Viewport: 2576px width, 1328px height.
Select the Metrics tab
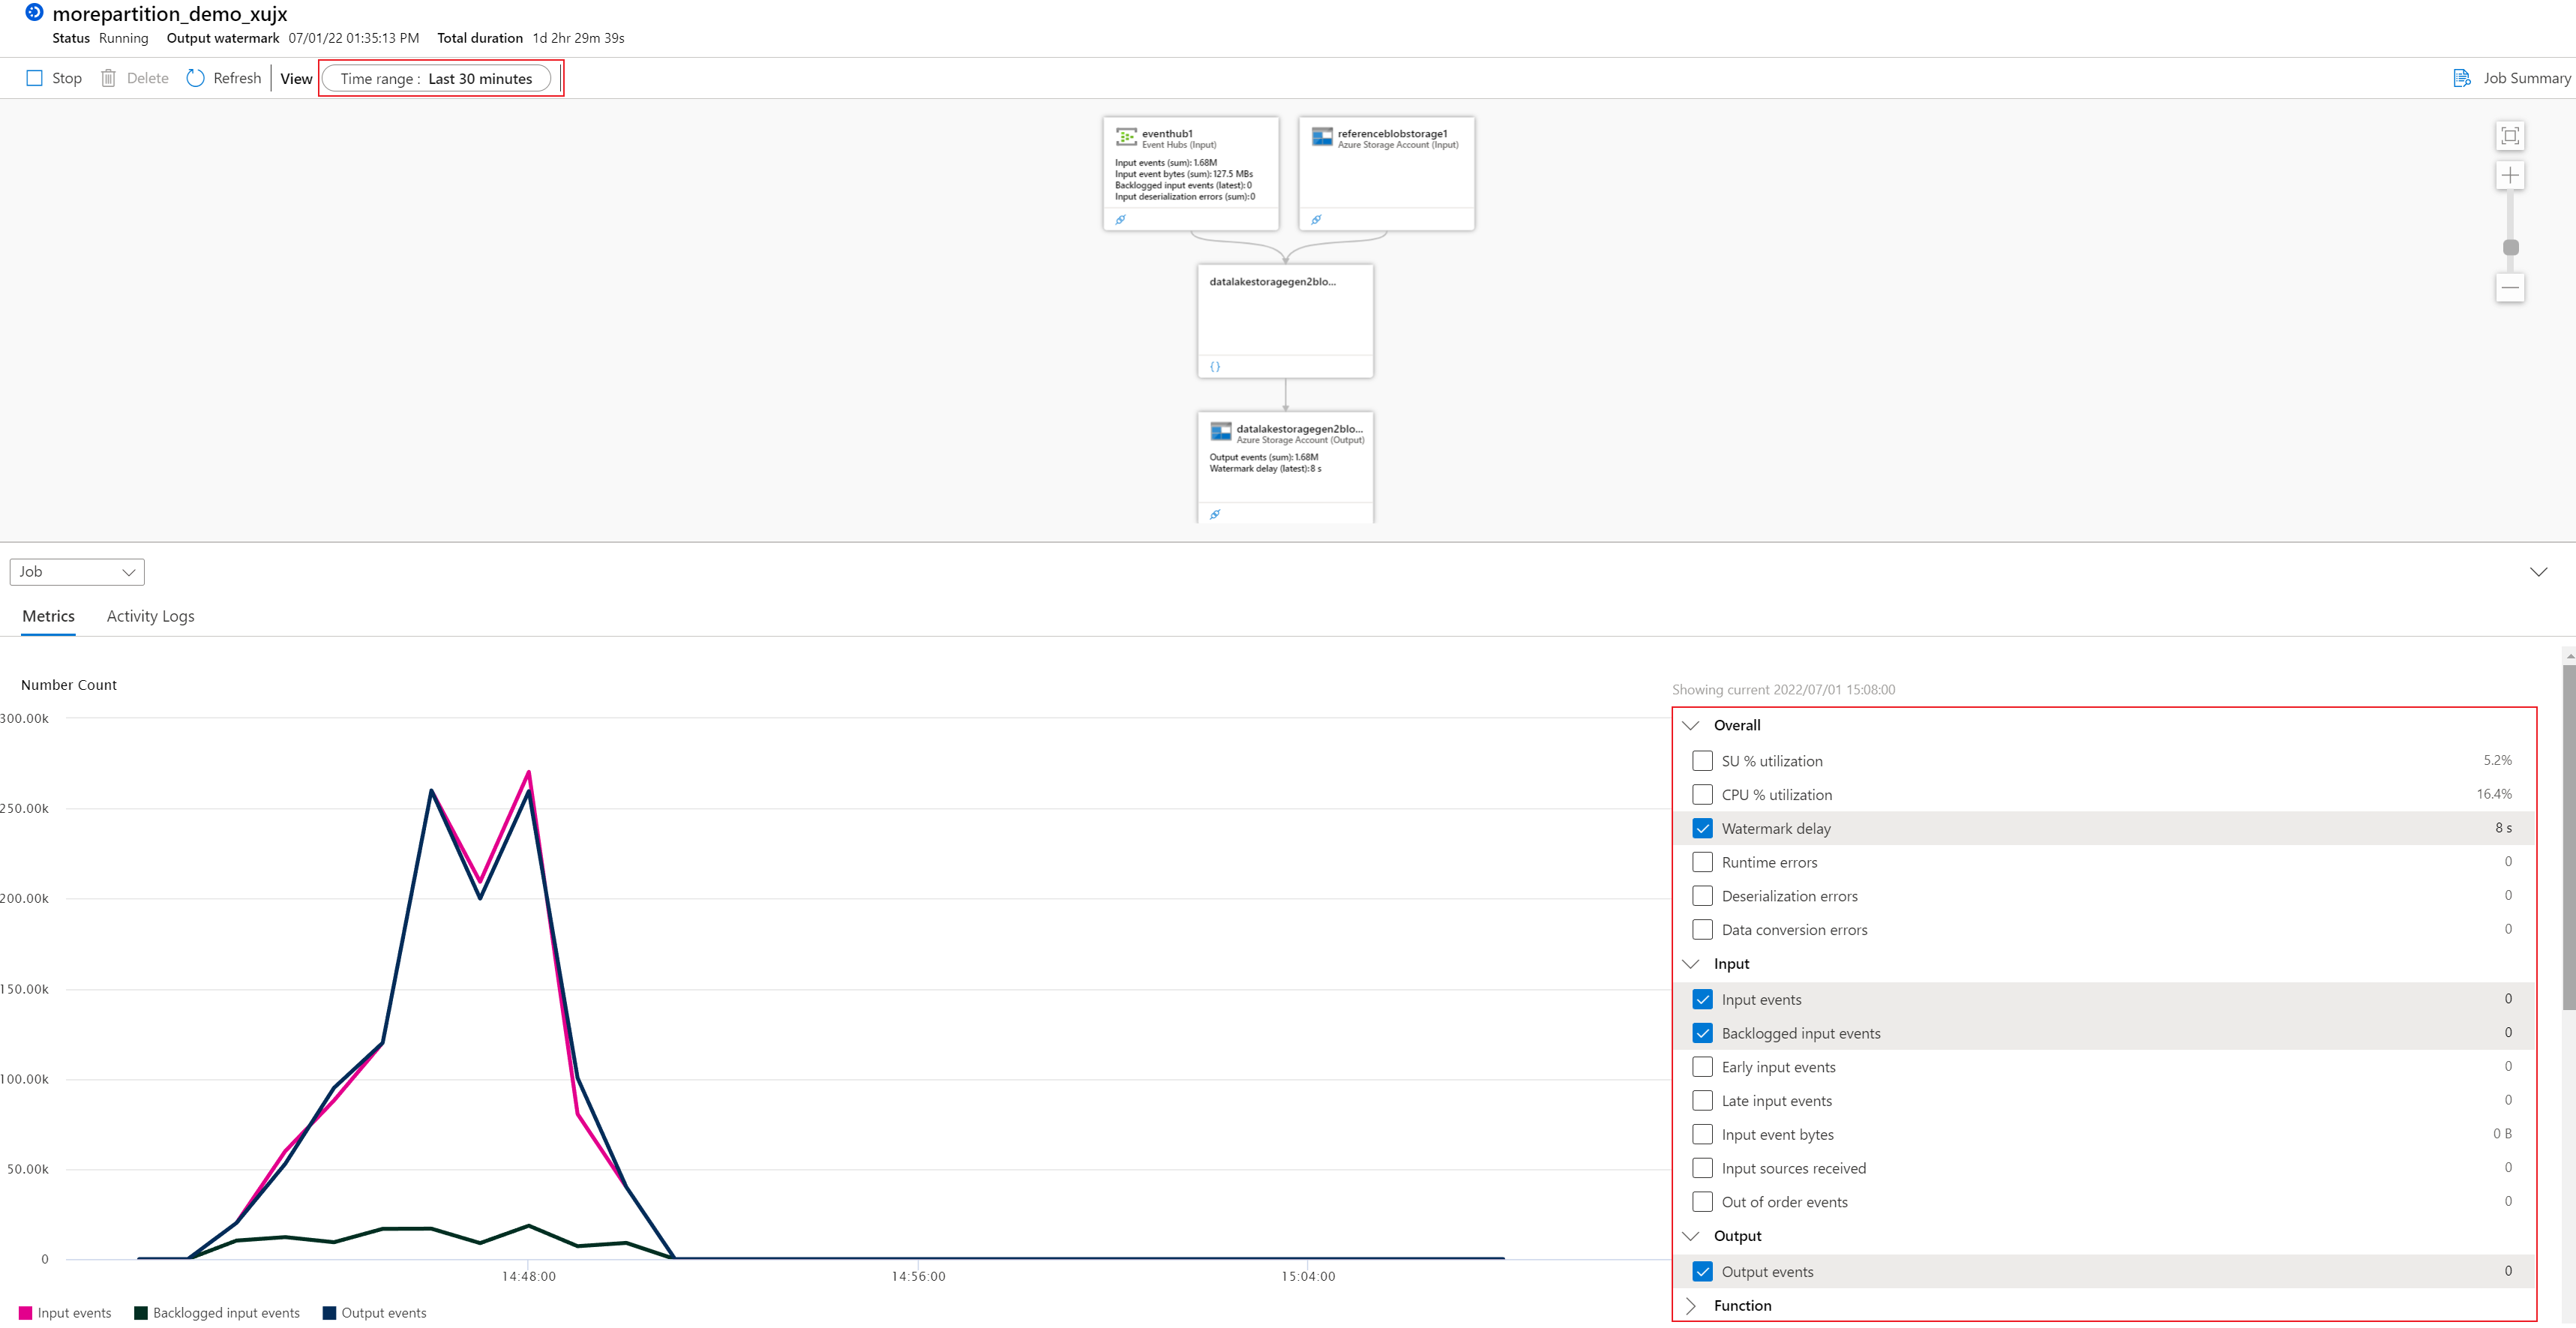tap(48, 616)
